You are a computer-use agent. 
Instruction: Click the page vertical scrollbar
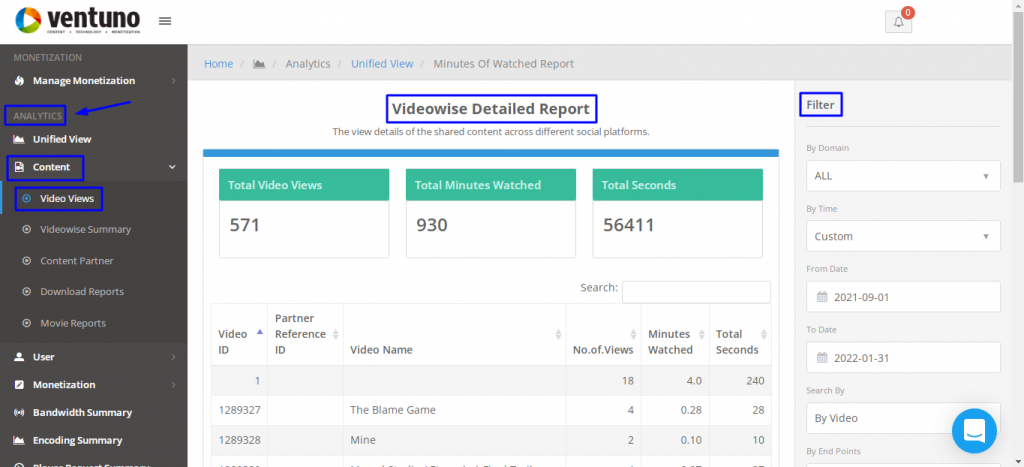(1018, 98)
